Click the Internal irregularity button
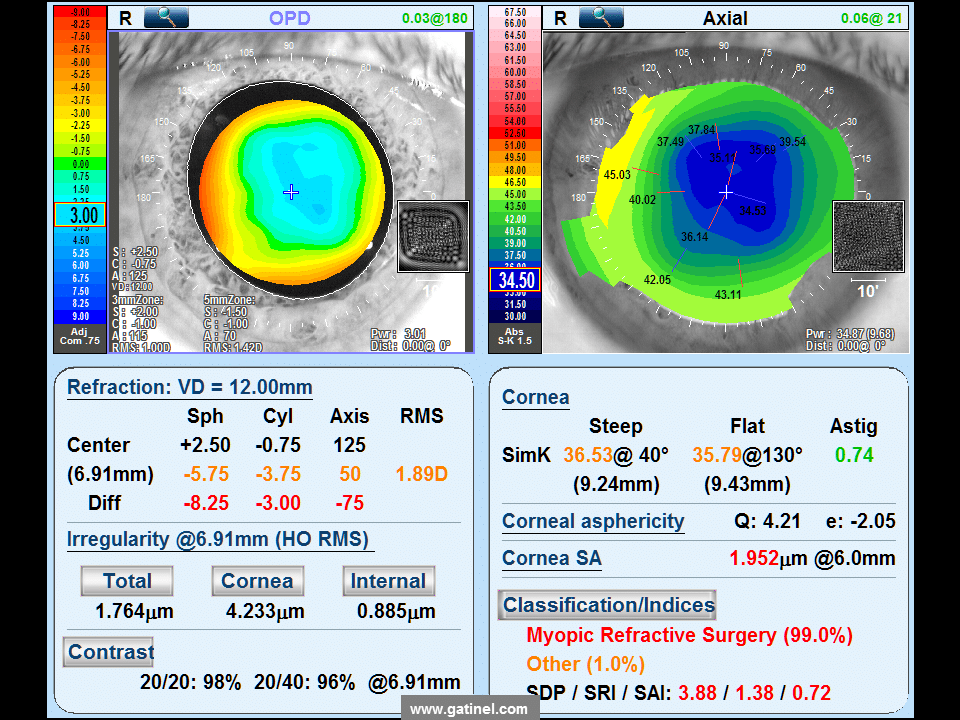The height and width of the screenshot is (720, 960). (388, 580)
